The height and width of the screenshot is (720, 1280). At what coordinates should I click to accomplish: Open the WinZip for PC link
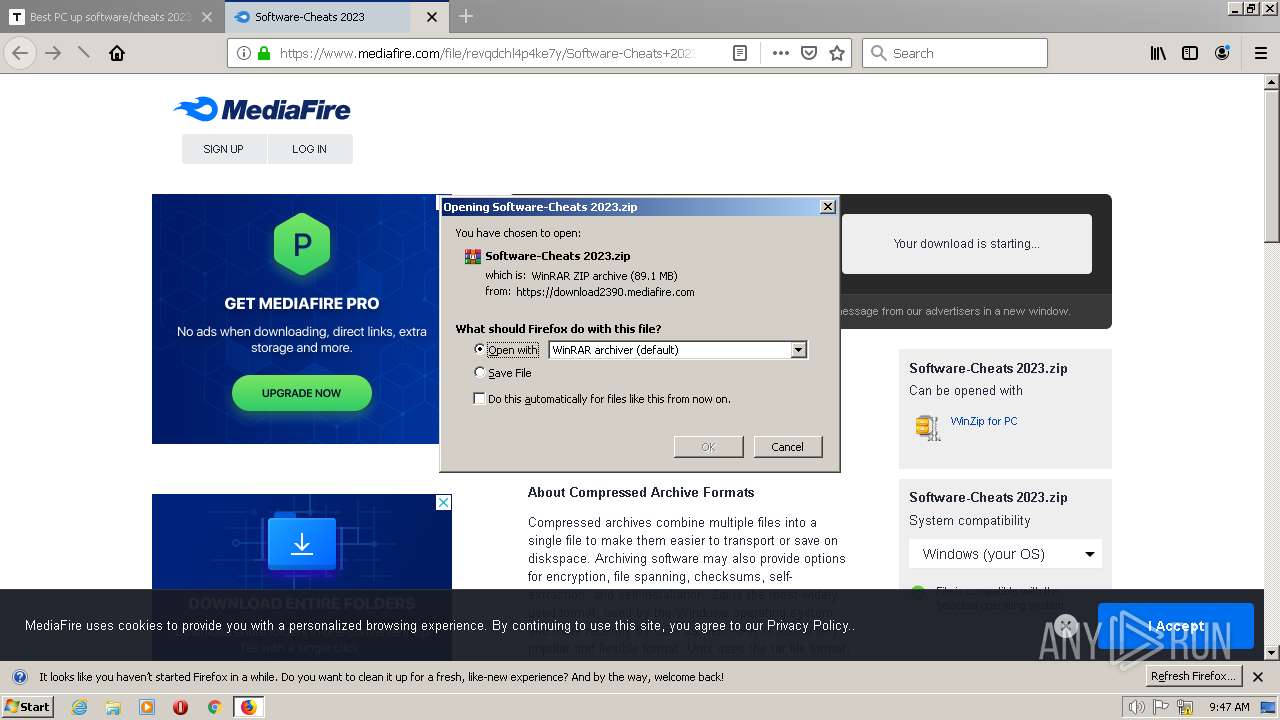(984, 421)
